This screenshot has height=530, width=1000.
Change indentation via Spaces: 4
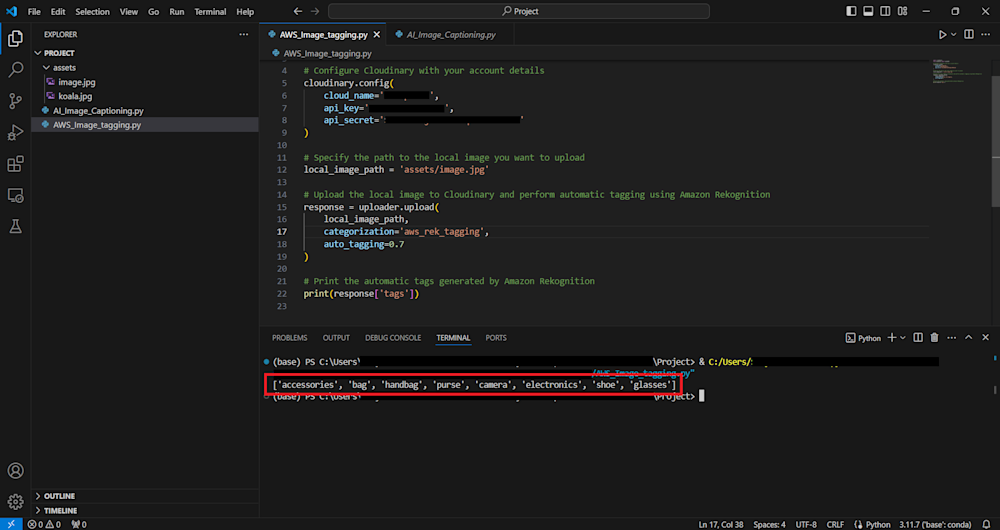[x=769, y=524]
